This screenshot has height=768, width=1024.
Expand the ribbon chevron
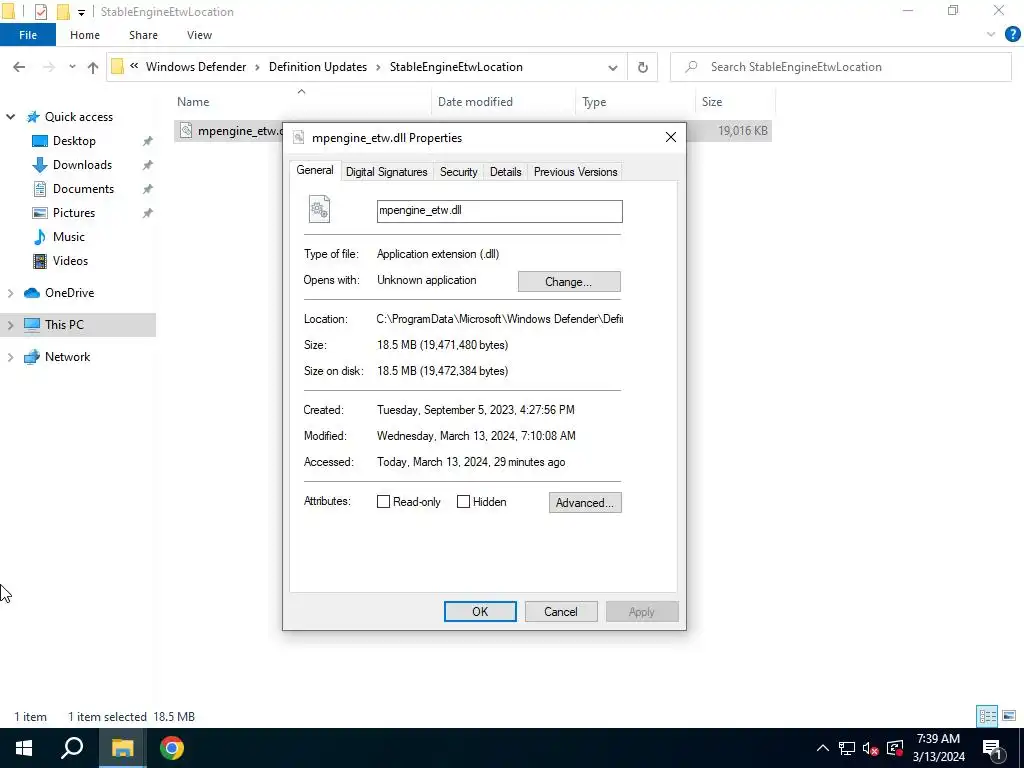[991, 35]
